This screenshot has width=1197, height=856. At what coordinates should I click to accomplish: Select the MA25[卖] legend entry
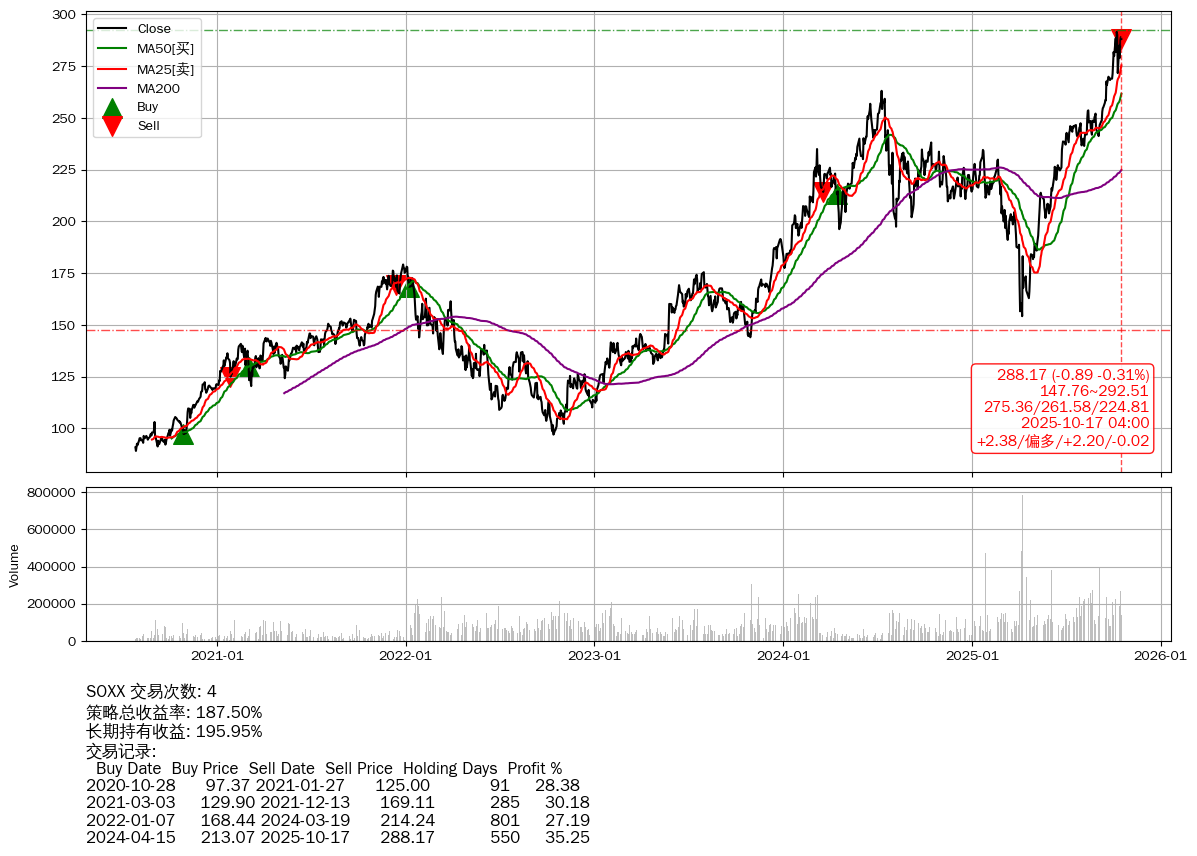(x=165, y=68)
